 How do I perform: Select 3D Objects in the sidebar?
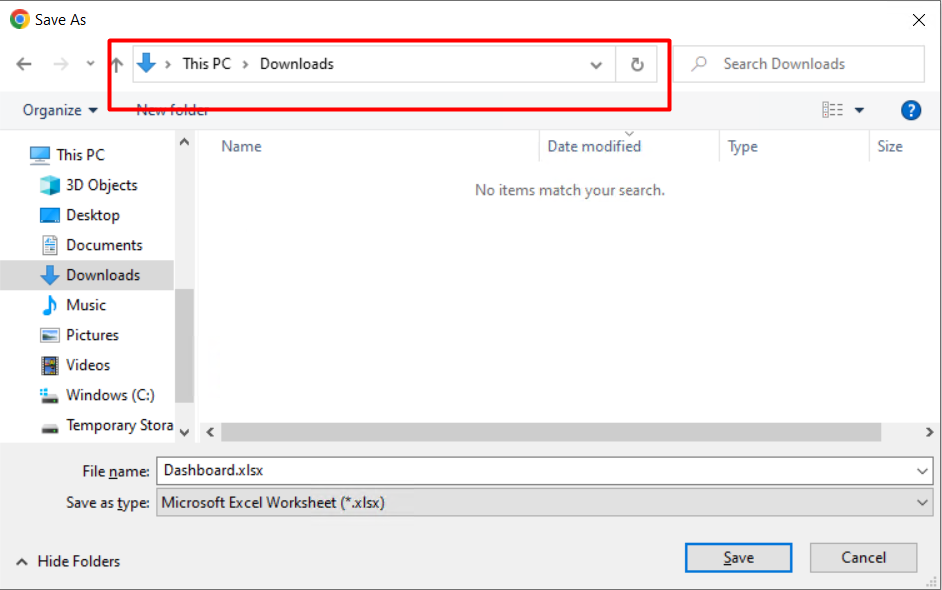coord(101,185)
